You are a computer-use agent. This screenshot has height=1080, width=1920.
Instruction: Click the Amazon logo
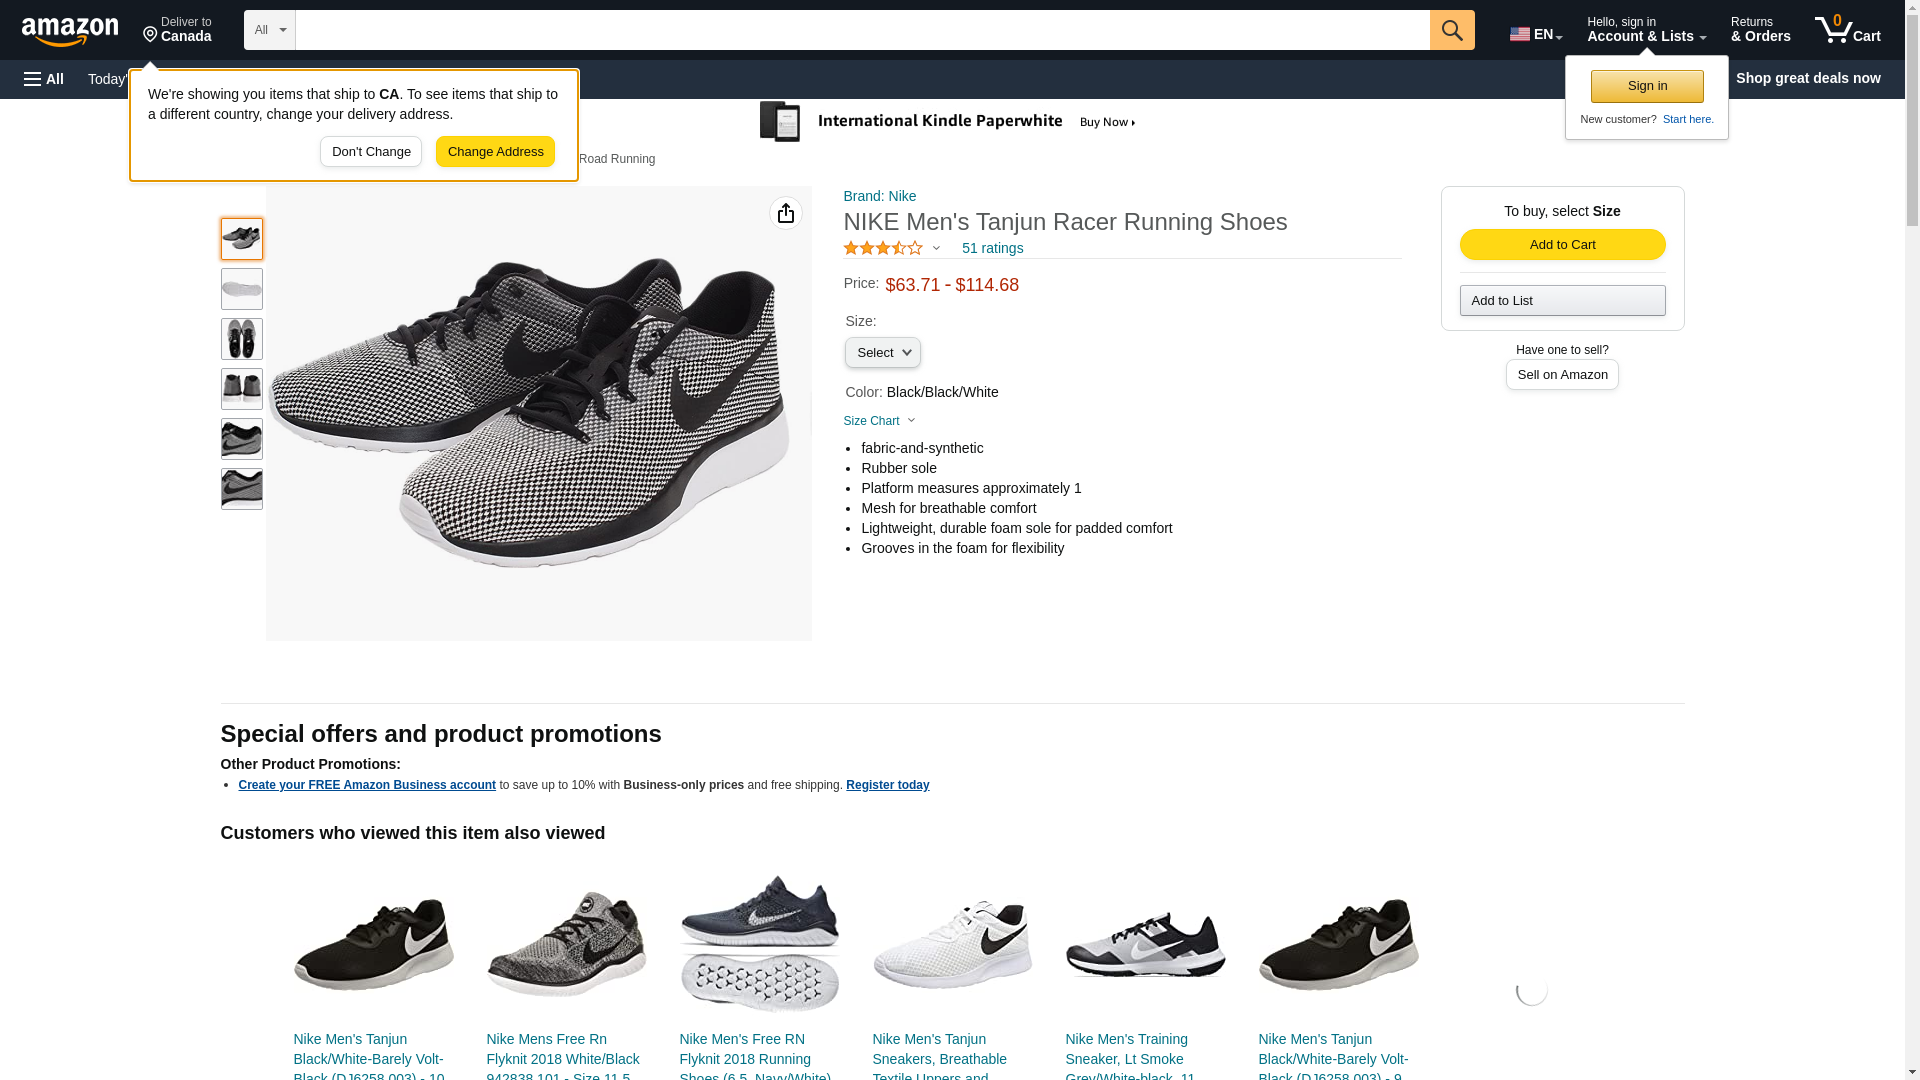(70, 31)
